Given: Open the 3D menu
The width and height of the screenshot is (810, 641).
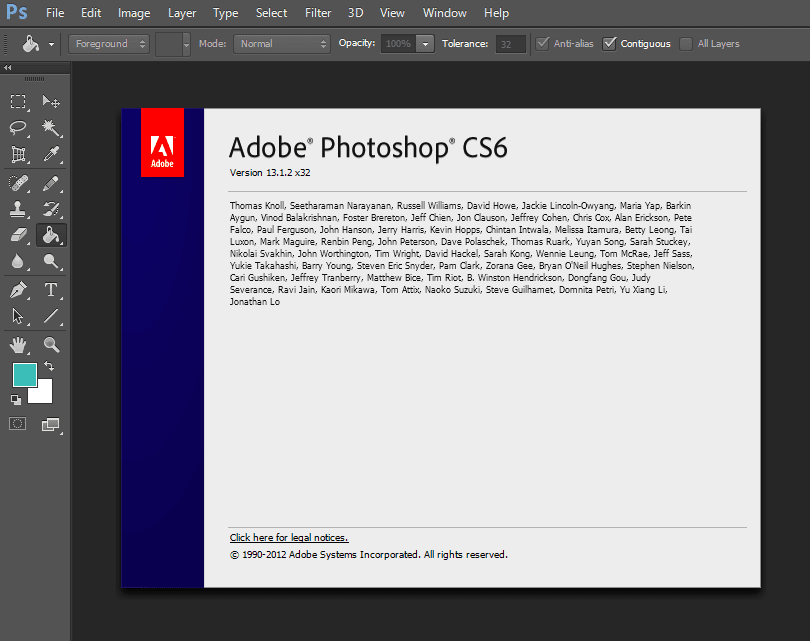Looking at the screenshot, I should click(x=355, y=13).
